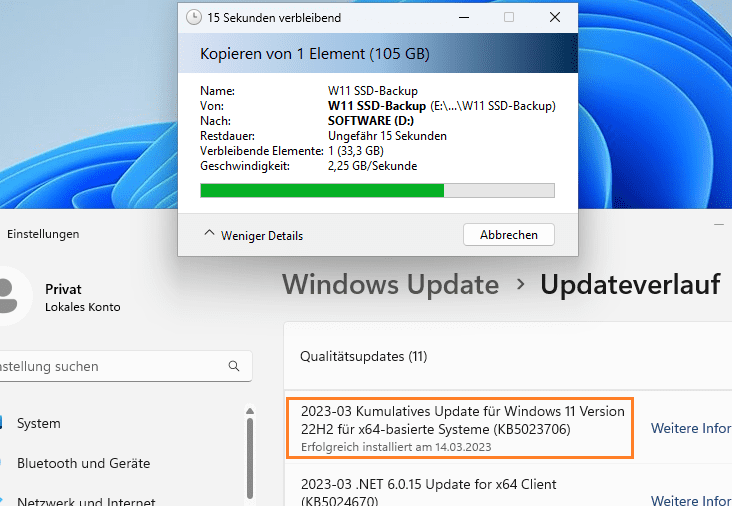Click the Updateverlauf page heading

click(x=630, y=284)
